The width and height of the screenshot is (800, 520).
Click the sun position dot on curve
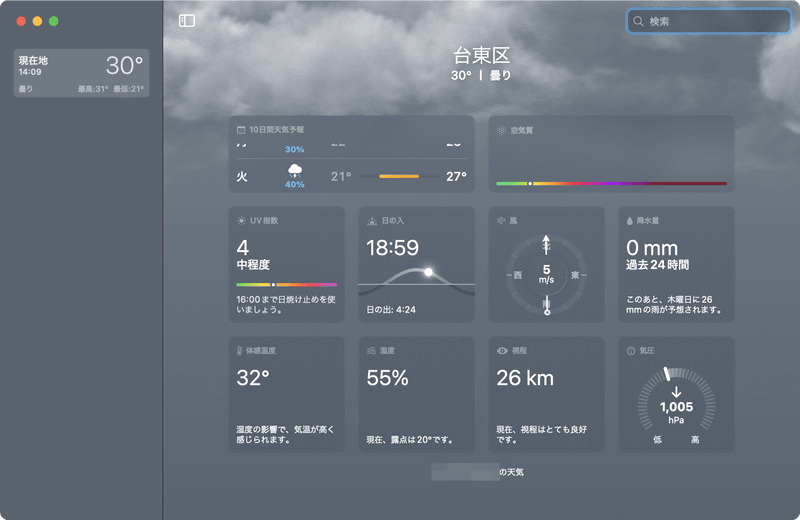tap(429, 272)
